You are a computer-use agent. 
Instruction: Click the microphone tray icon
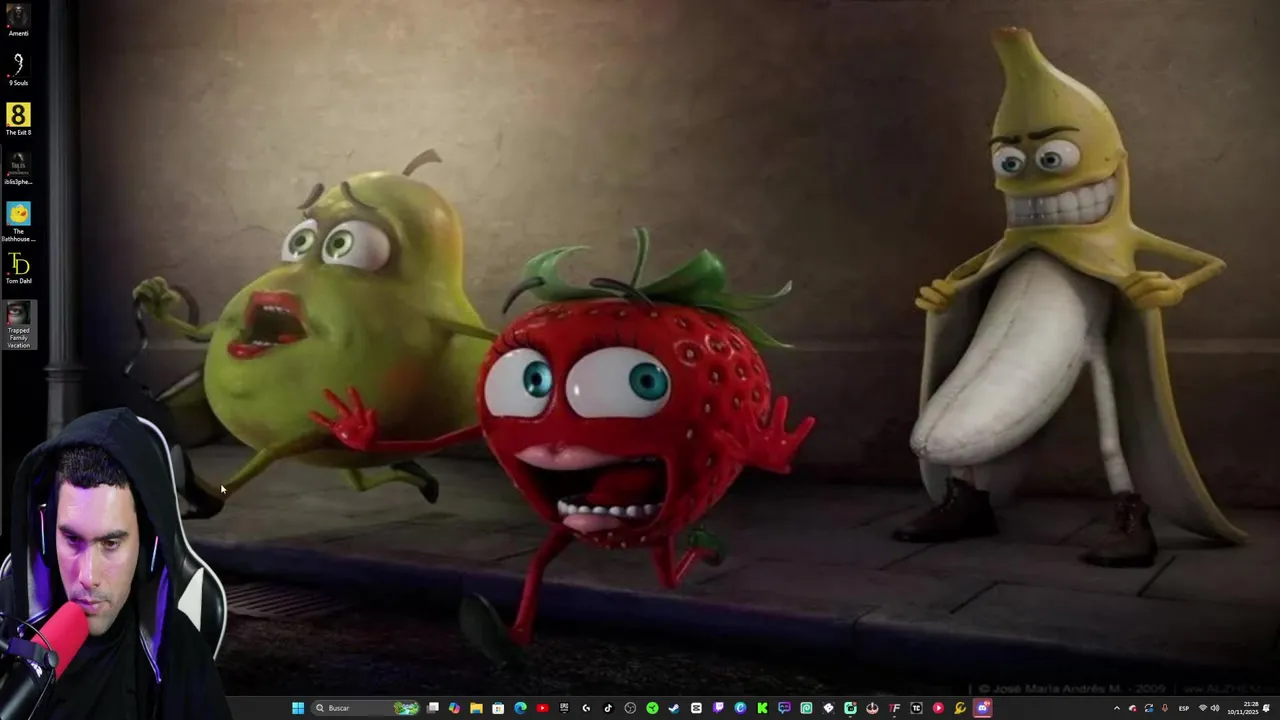(x=1165, y=708)
